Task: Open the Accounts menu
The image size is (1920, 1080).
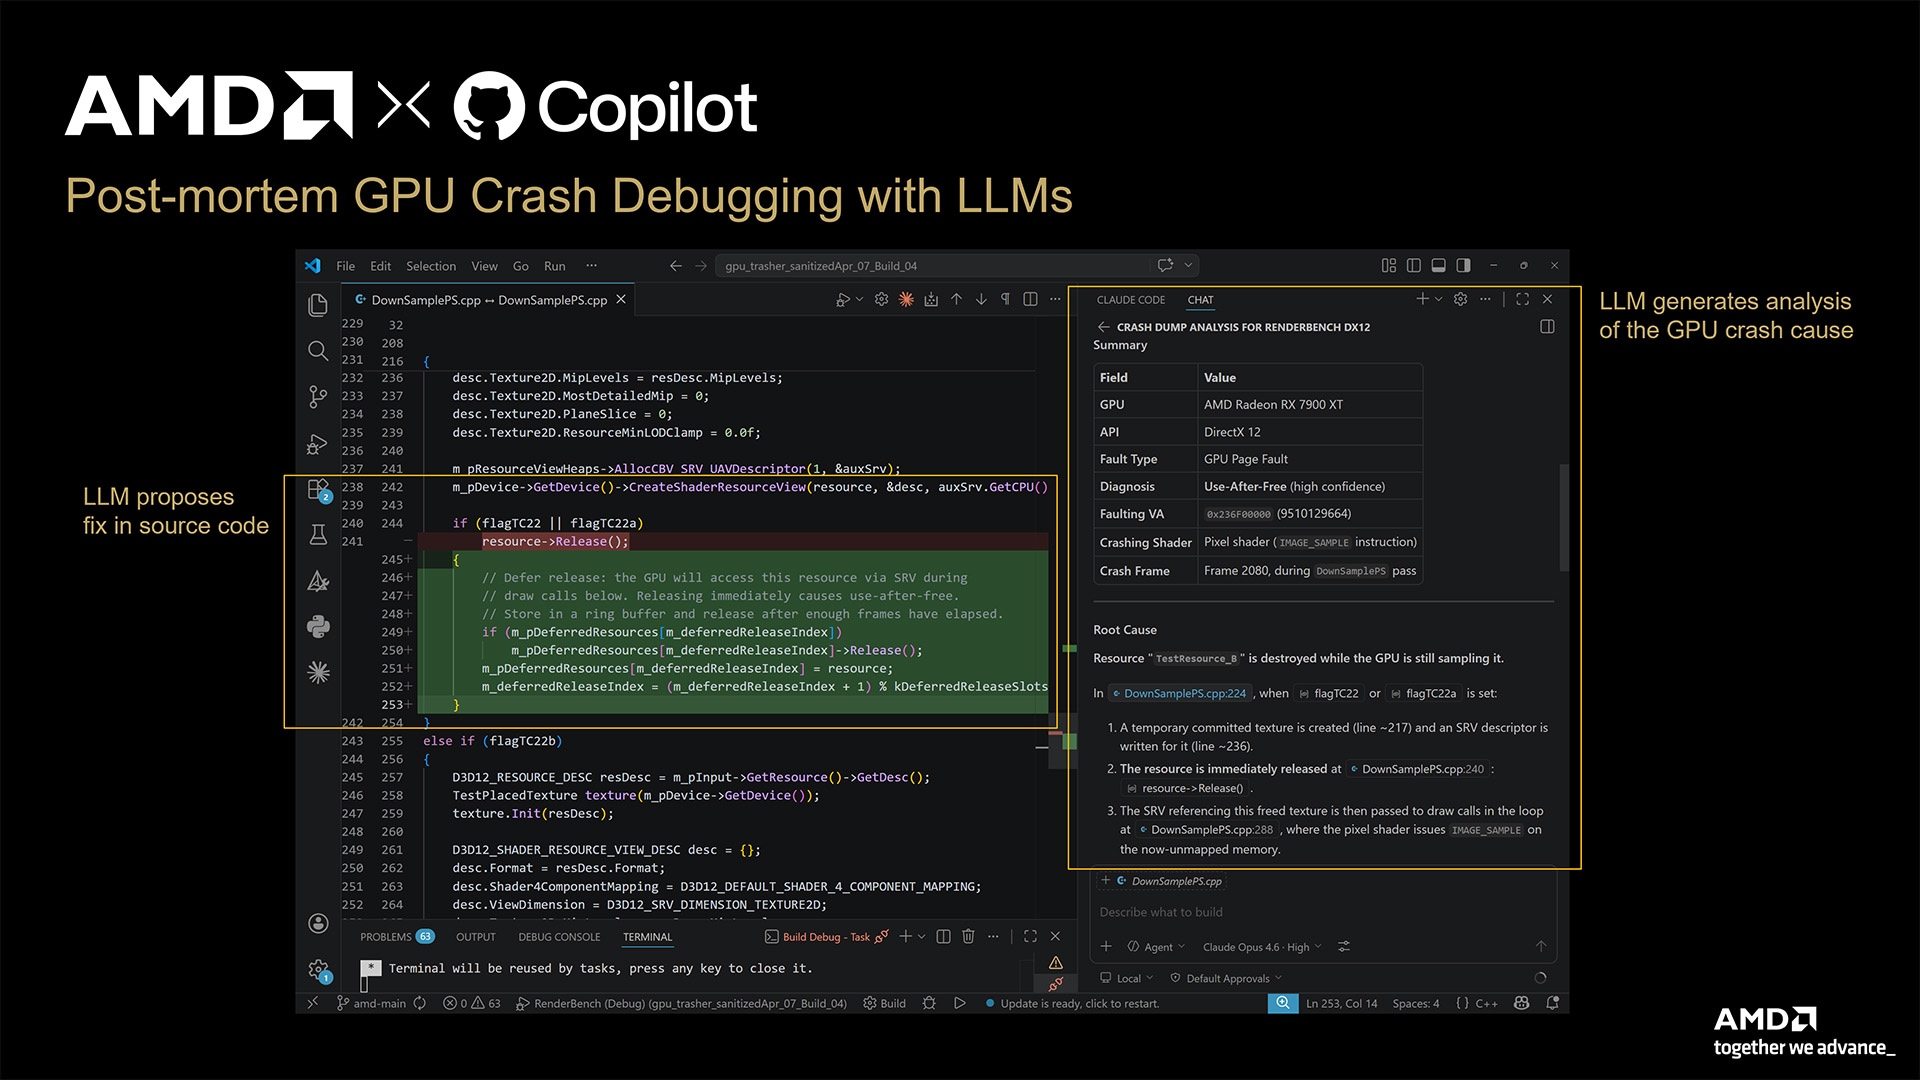Action: 318,923
